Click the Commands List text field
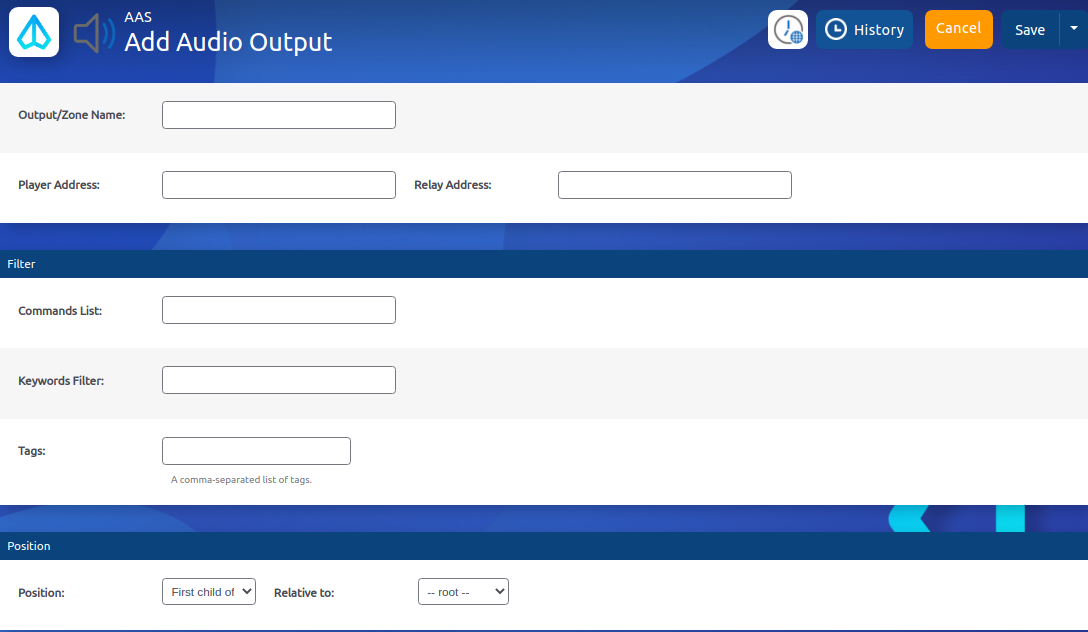 click(x=278, y=310)
